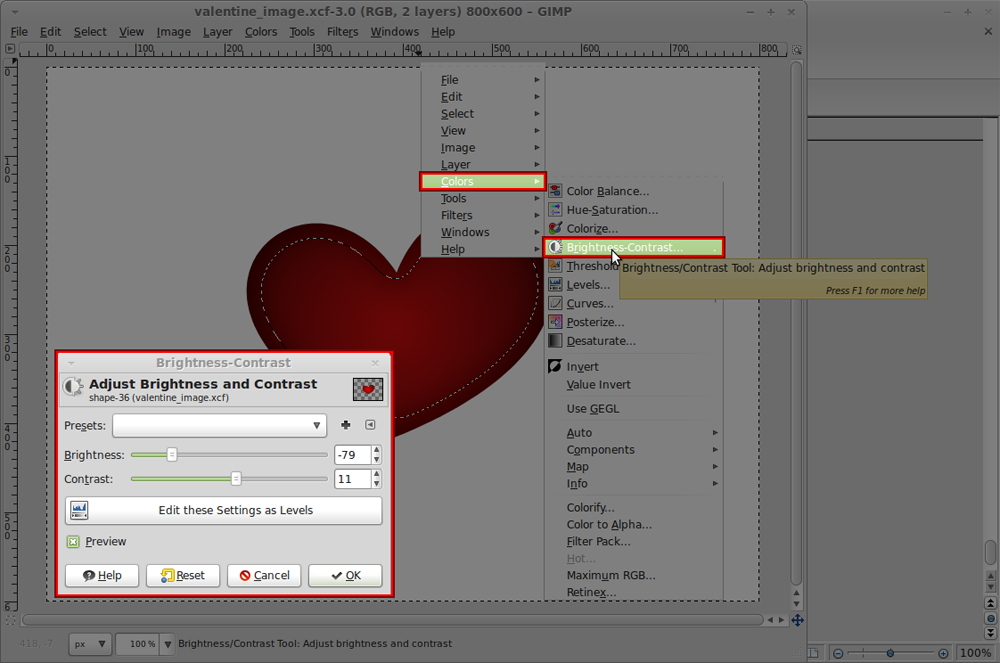The height and width of the screenshot is (663, 1000).
Task: Select the Curves adjustment icon
Action: (555, 303)
